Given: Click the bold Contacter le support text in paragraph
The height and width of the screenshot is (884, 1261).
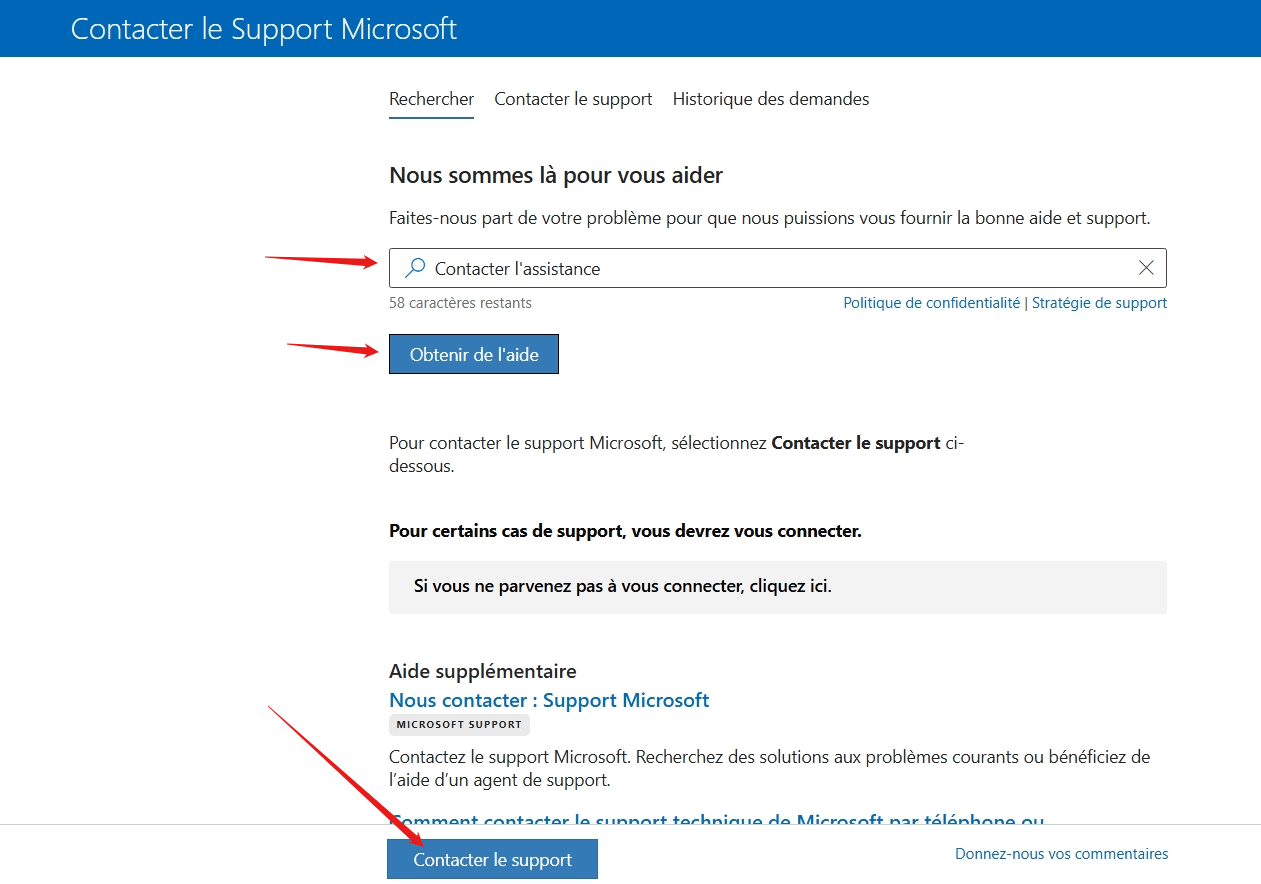Looking at the screenshot, I should pos(856,443).
